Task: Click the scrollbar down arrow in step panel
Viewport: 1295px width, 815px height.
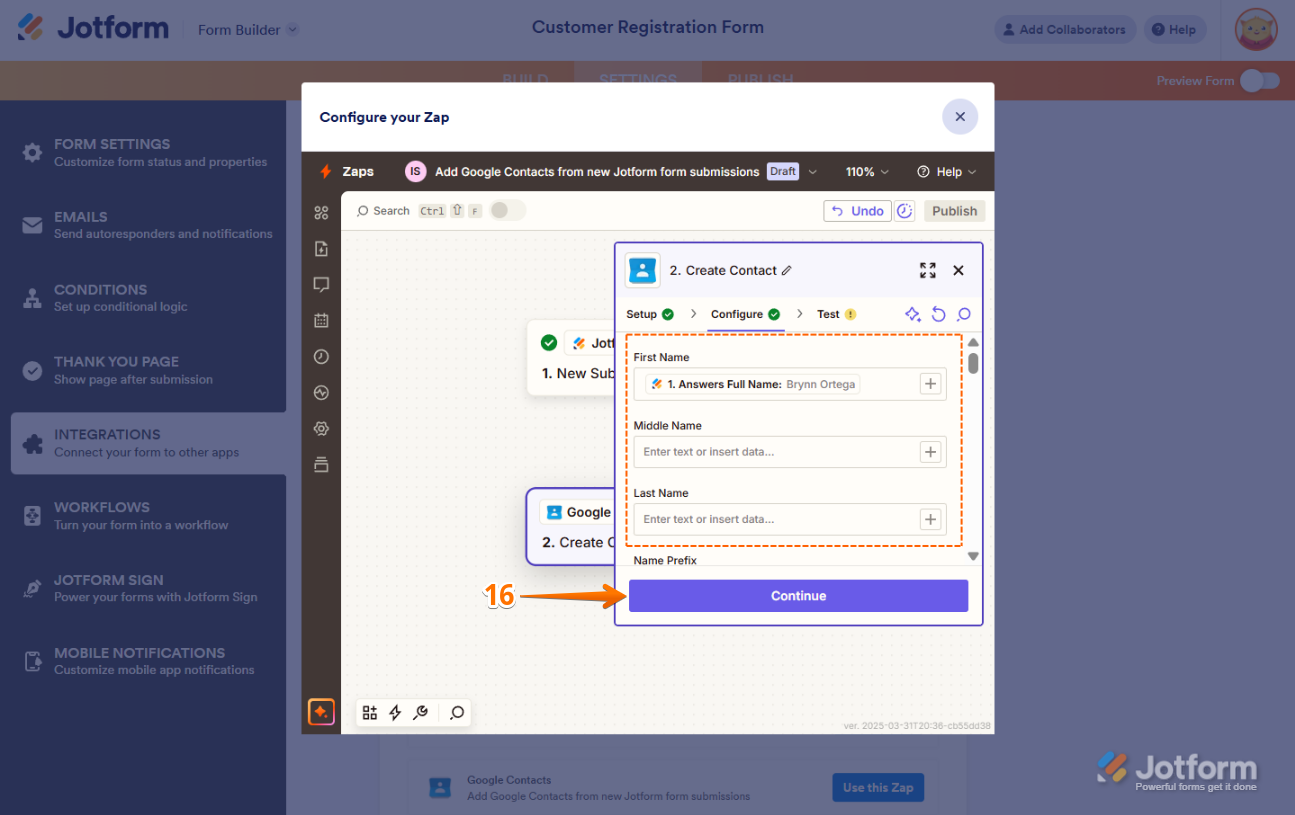Action: (x=973, y=556)
